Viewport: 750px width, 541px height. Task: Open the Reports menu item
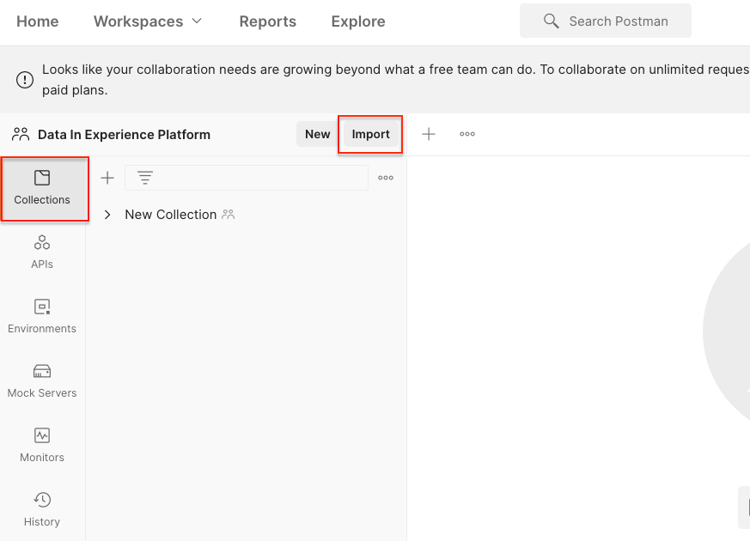268,22
